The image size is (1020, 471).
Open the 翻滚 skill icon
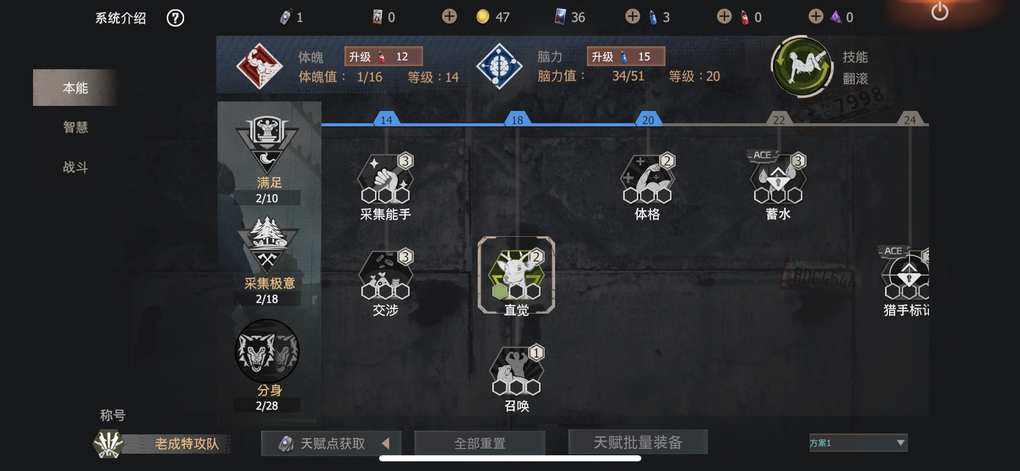point(801,67)
